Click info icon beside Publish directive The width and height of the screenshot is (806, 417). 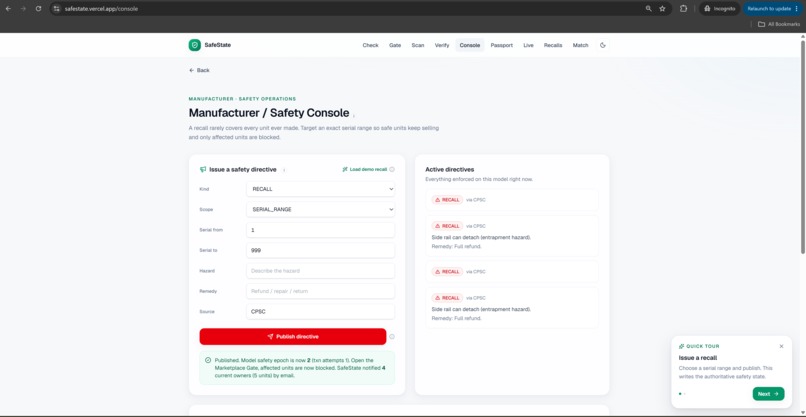click(x=392, y=337)
